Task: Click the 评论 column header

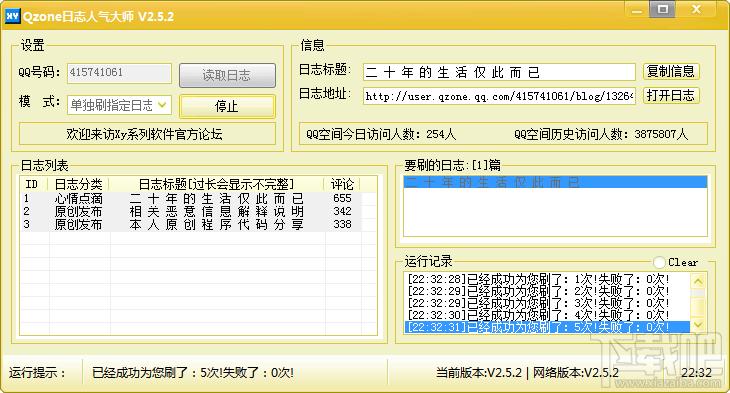Action: [342, 184]
